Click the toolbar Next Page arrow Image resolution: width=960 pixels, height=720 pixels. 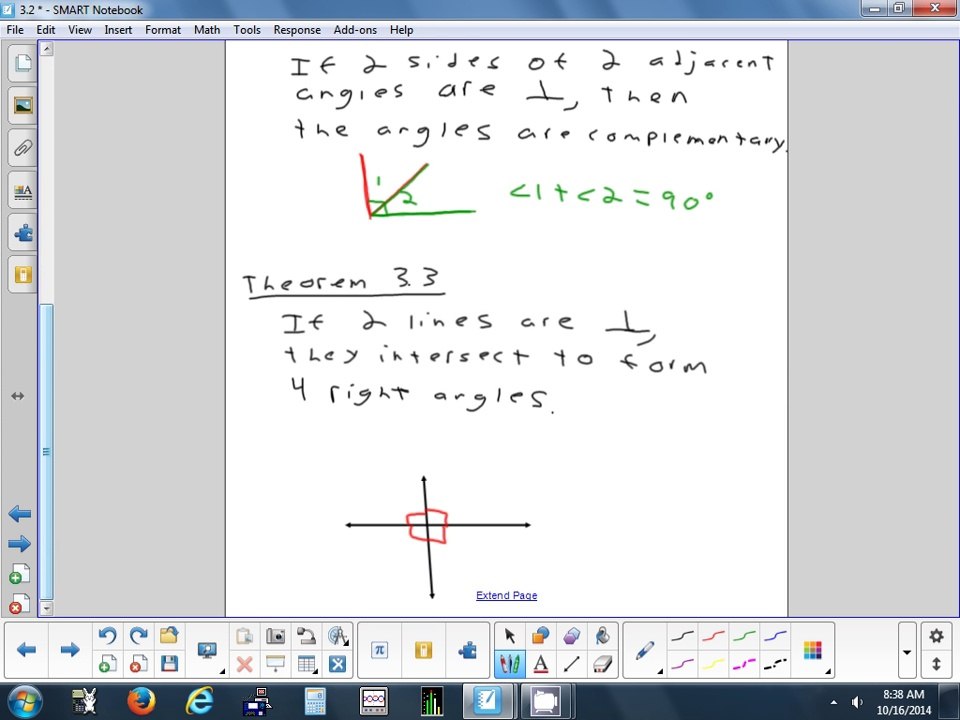point(70,650)
